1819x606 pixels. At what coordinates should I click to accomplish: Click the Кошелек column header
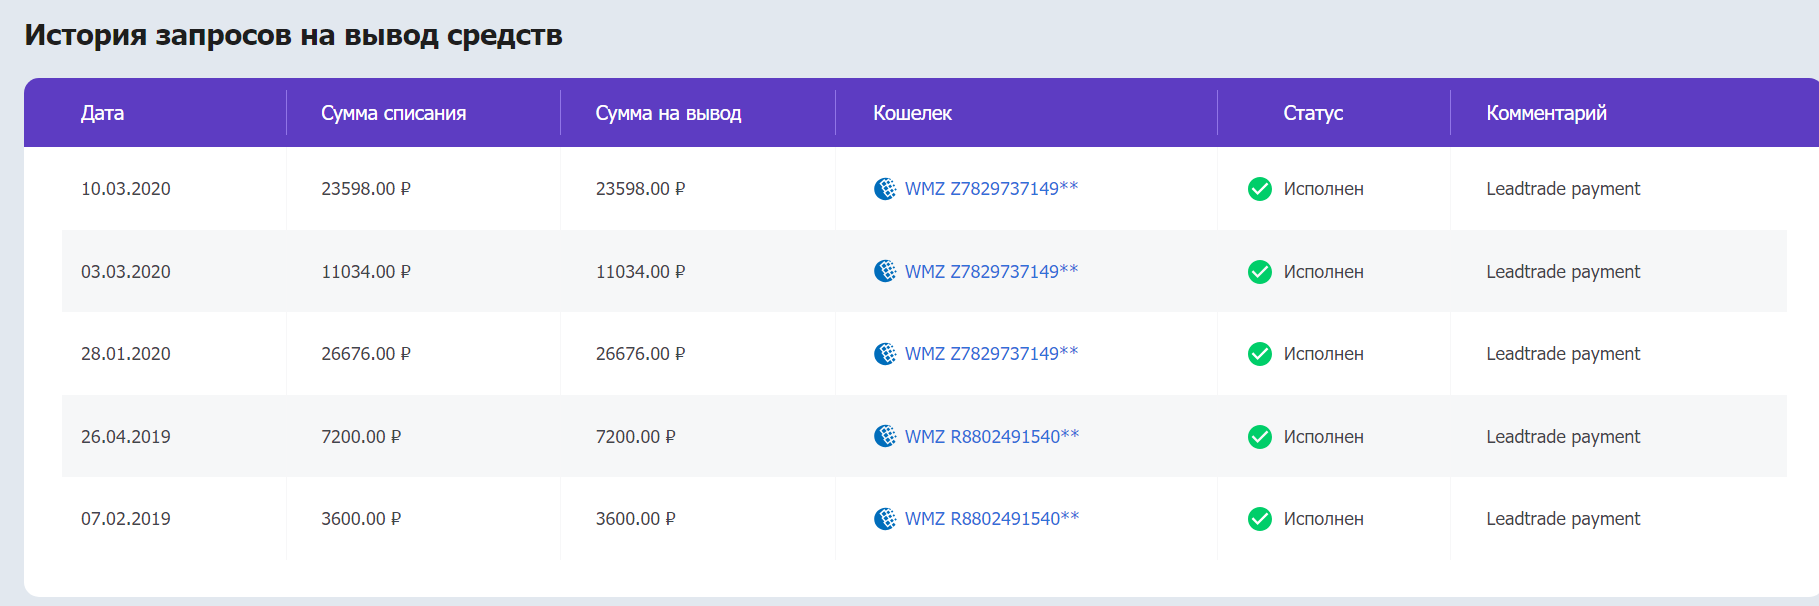[912, 113]
